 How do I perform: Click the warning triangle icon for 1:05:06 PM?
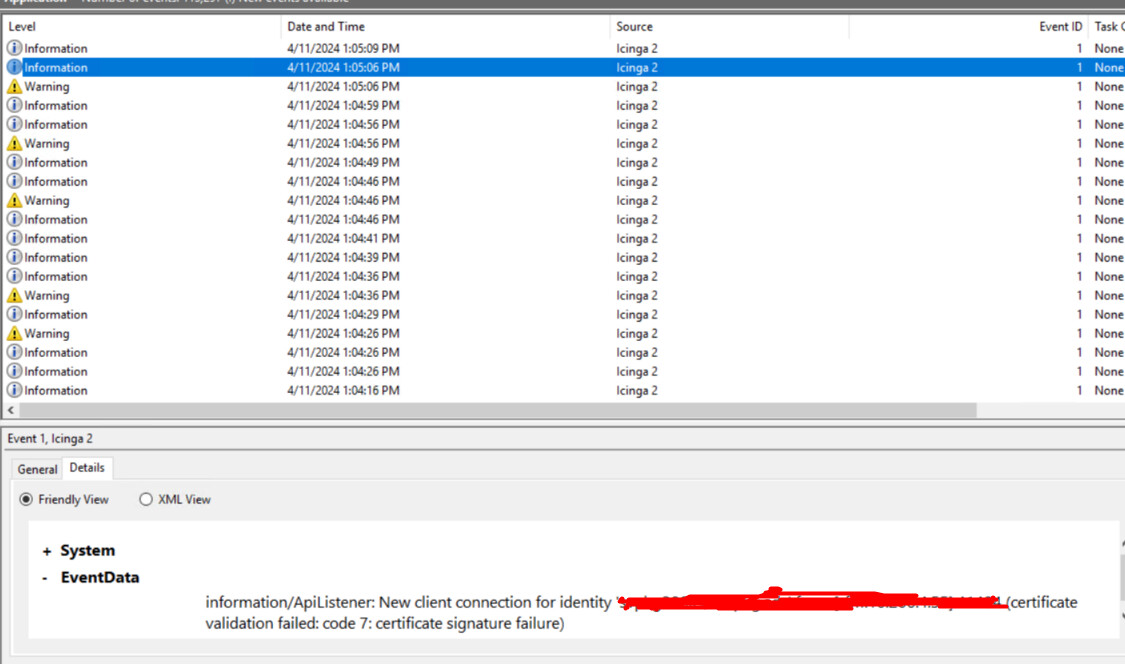tap(14, 87)
